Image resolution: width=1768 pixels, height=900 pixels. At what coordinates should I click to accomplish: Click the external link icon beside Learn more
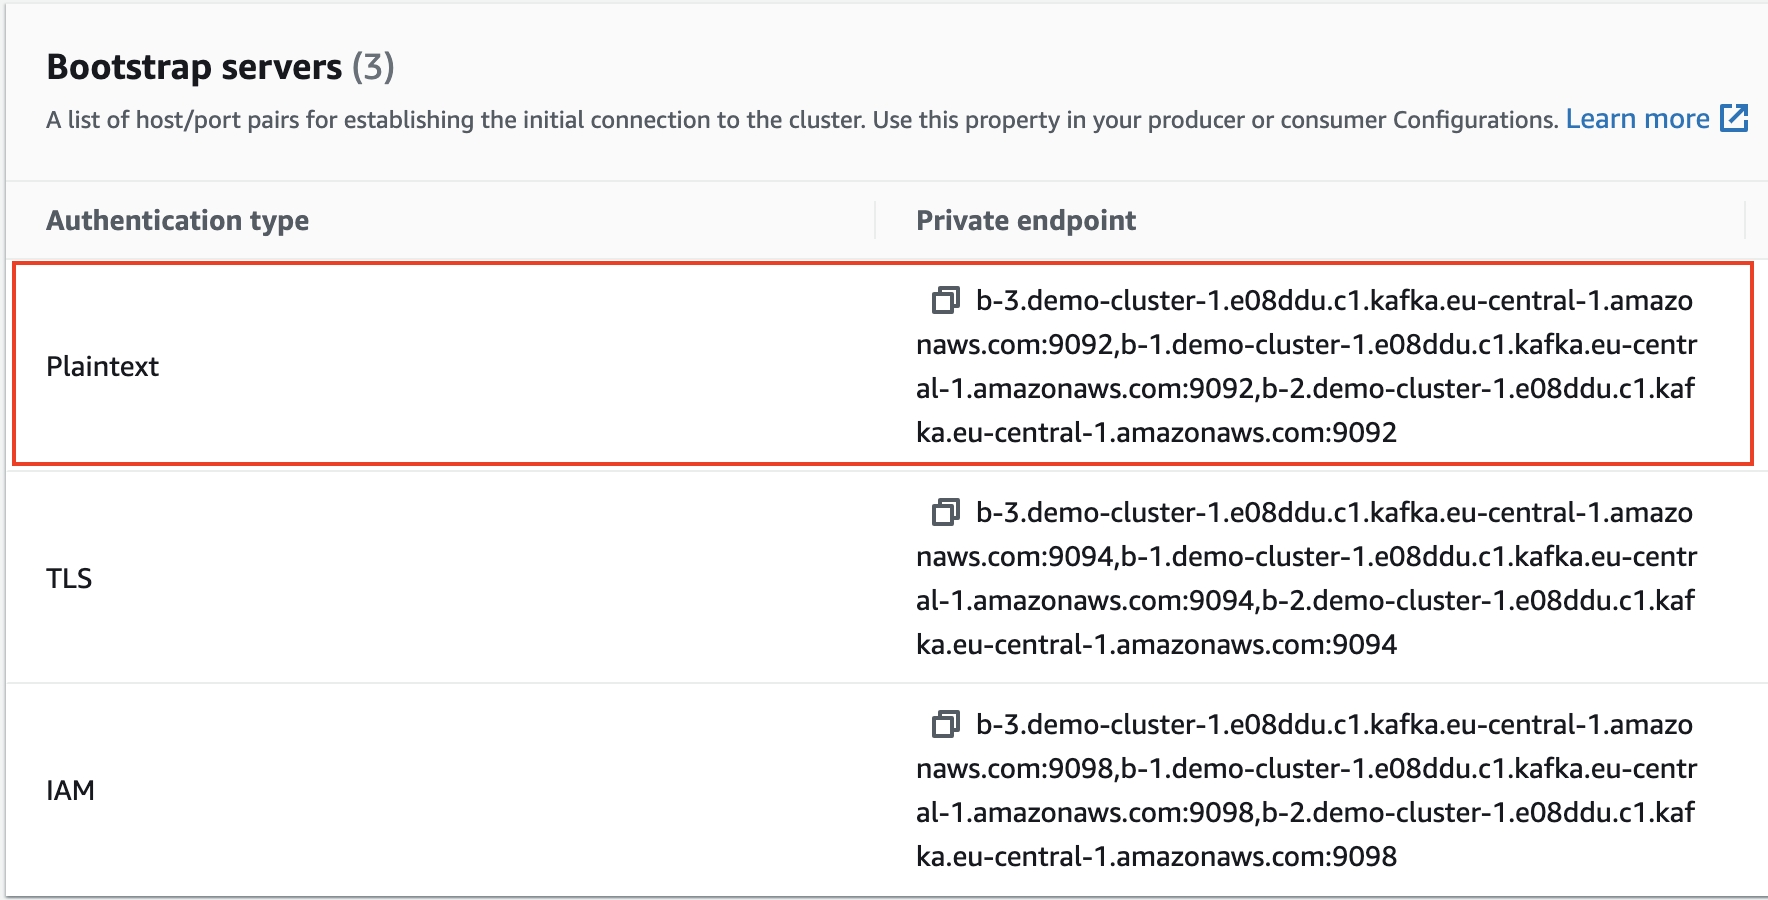[1734, 118]
